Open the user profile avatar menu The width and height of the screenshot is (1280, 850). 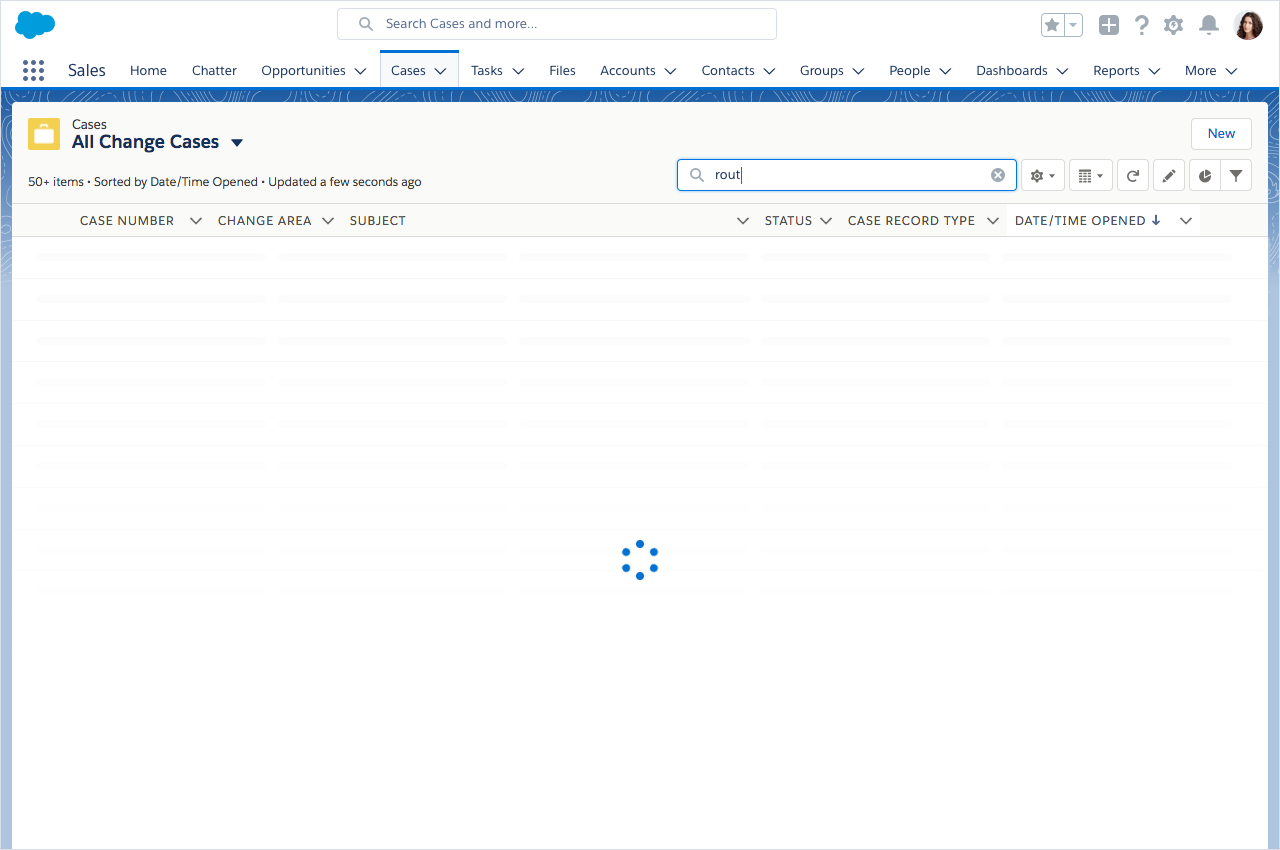point(1248,25)
